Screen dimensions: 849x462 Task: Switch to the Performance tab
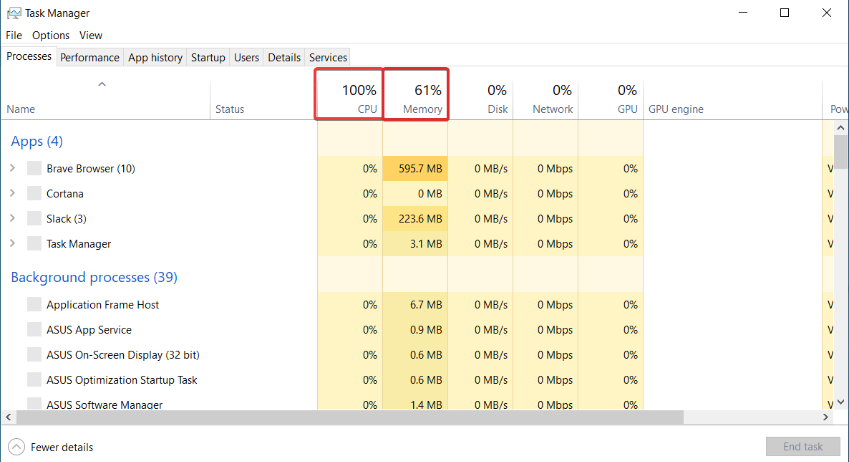pos(90,58)
